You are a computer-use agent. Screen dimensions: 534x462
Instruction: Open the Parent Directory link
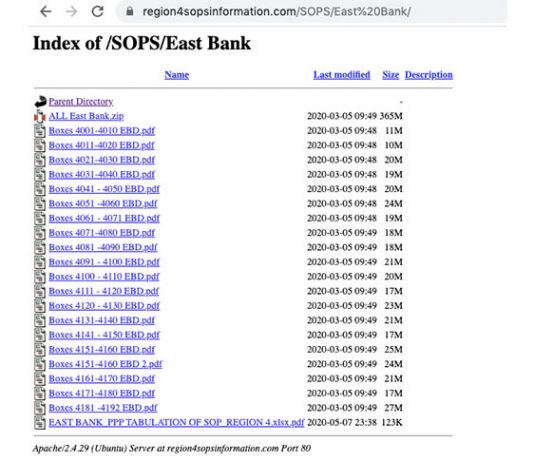point(81,101)
